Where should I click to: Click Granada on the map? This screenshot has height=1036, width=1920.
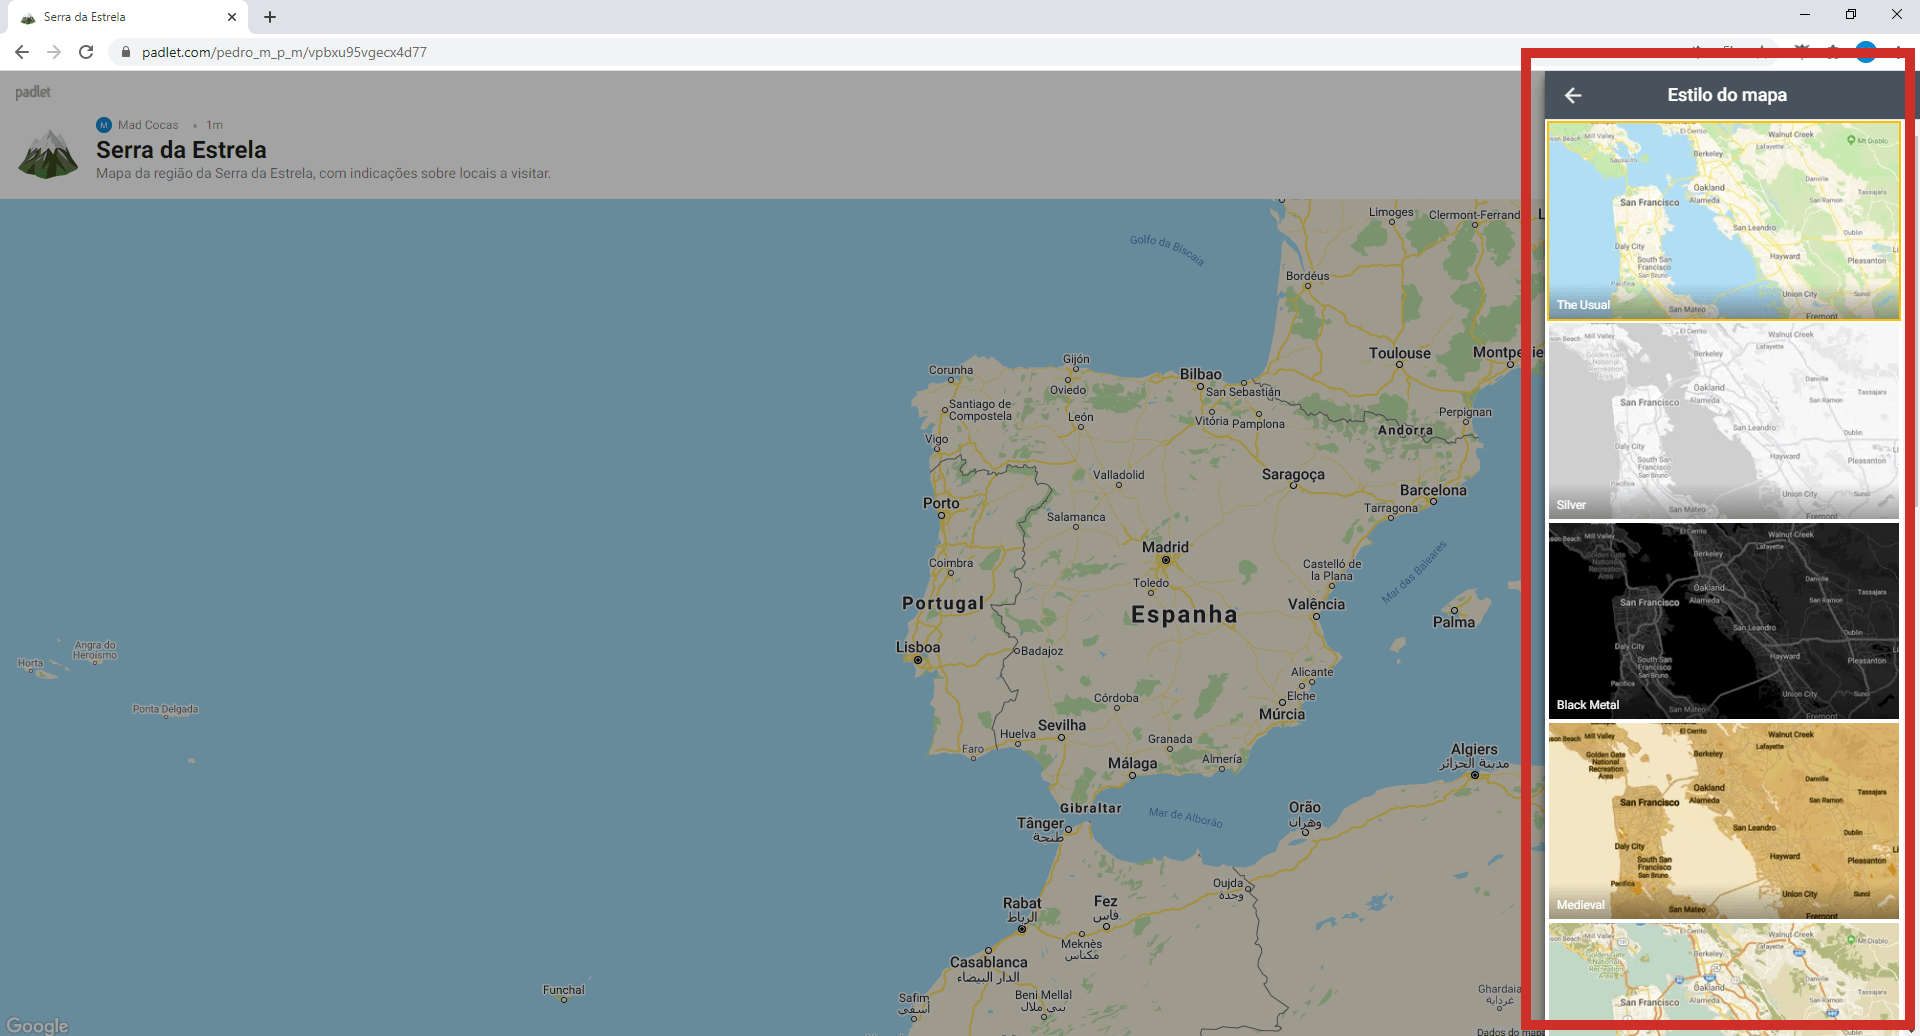tap(1170, 739)
